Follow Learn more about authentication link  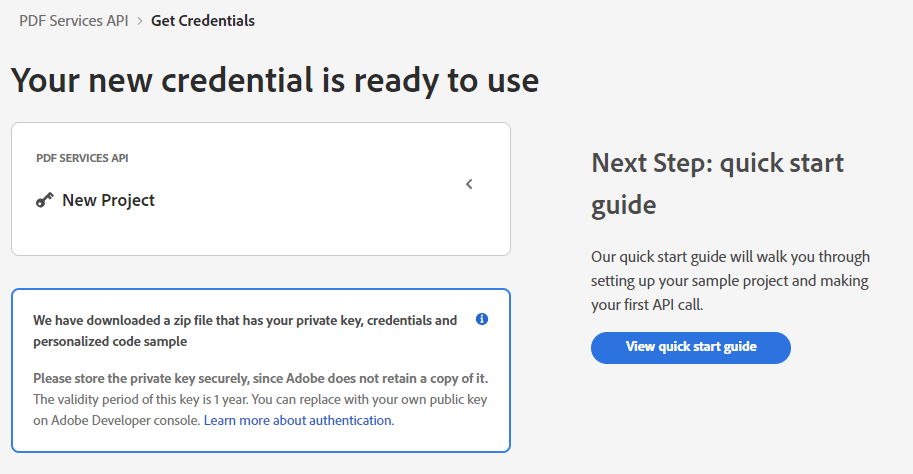pos(299,420)
